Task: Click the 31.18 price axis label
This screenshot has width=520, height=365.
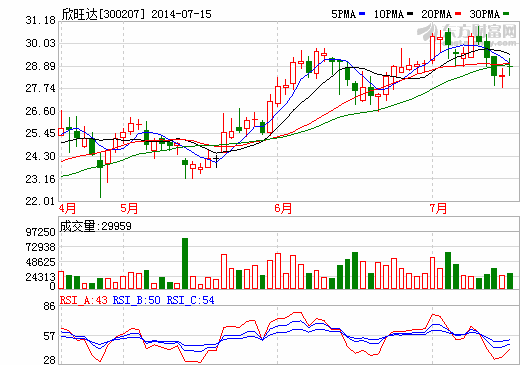Action: [x=40, y=20]
